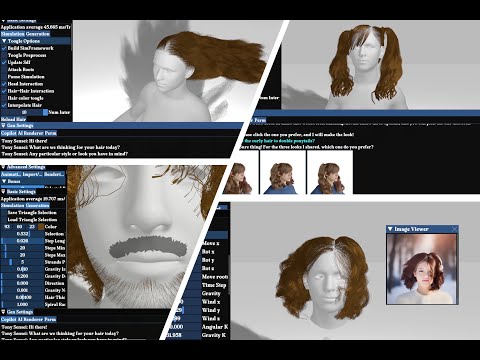This screenshot has height=360, width=480.
Task: Click 'Application average 45.665' readout text
Action: [x=36, y=27]
